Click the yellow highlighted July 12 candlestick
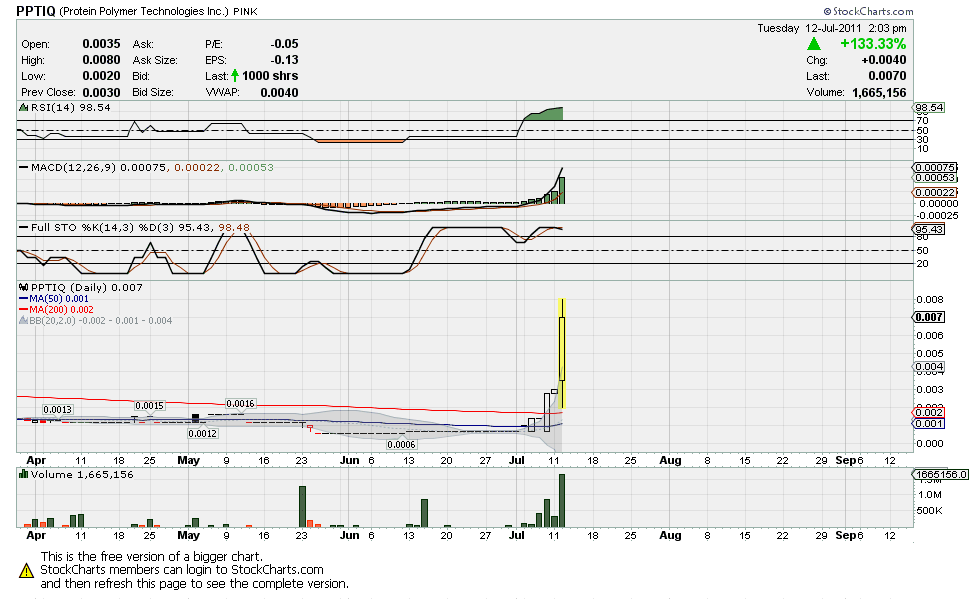975x600 pixels. 561,353
